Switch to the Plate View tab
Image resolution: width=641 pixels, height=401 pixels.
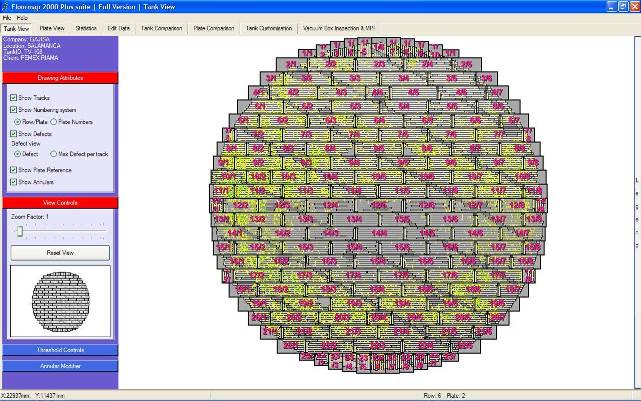pos(52,28)
